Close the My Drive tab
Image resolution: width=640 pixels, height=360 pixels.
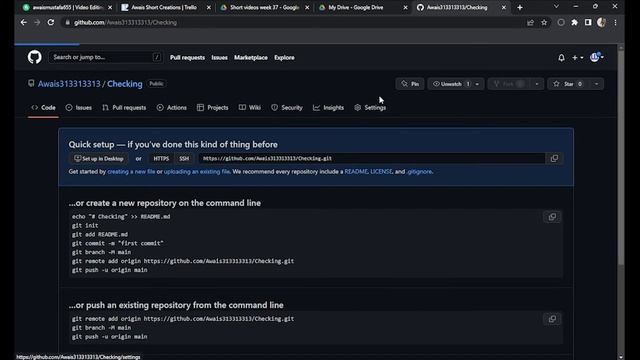pos(405,7)
